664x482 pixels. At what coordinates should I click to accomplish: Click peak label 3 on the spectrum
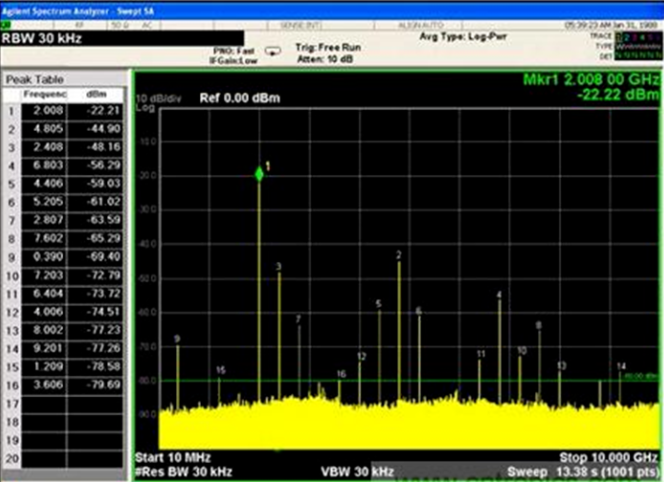(x=279, y=267)
